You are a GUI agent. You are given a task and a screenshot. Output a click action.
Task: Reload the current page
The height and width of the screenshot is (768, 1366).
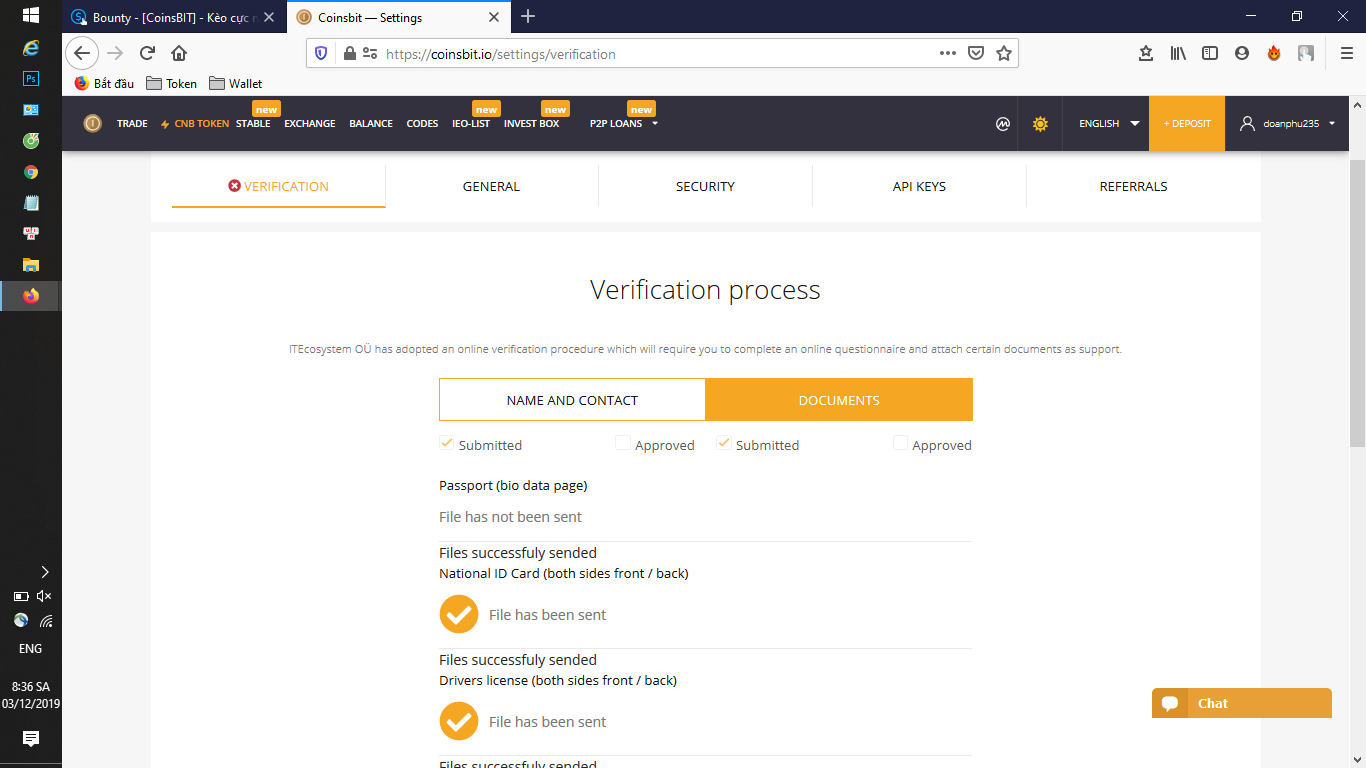pyautogui.click(x=147, y=53)
